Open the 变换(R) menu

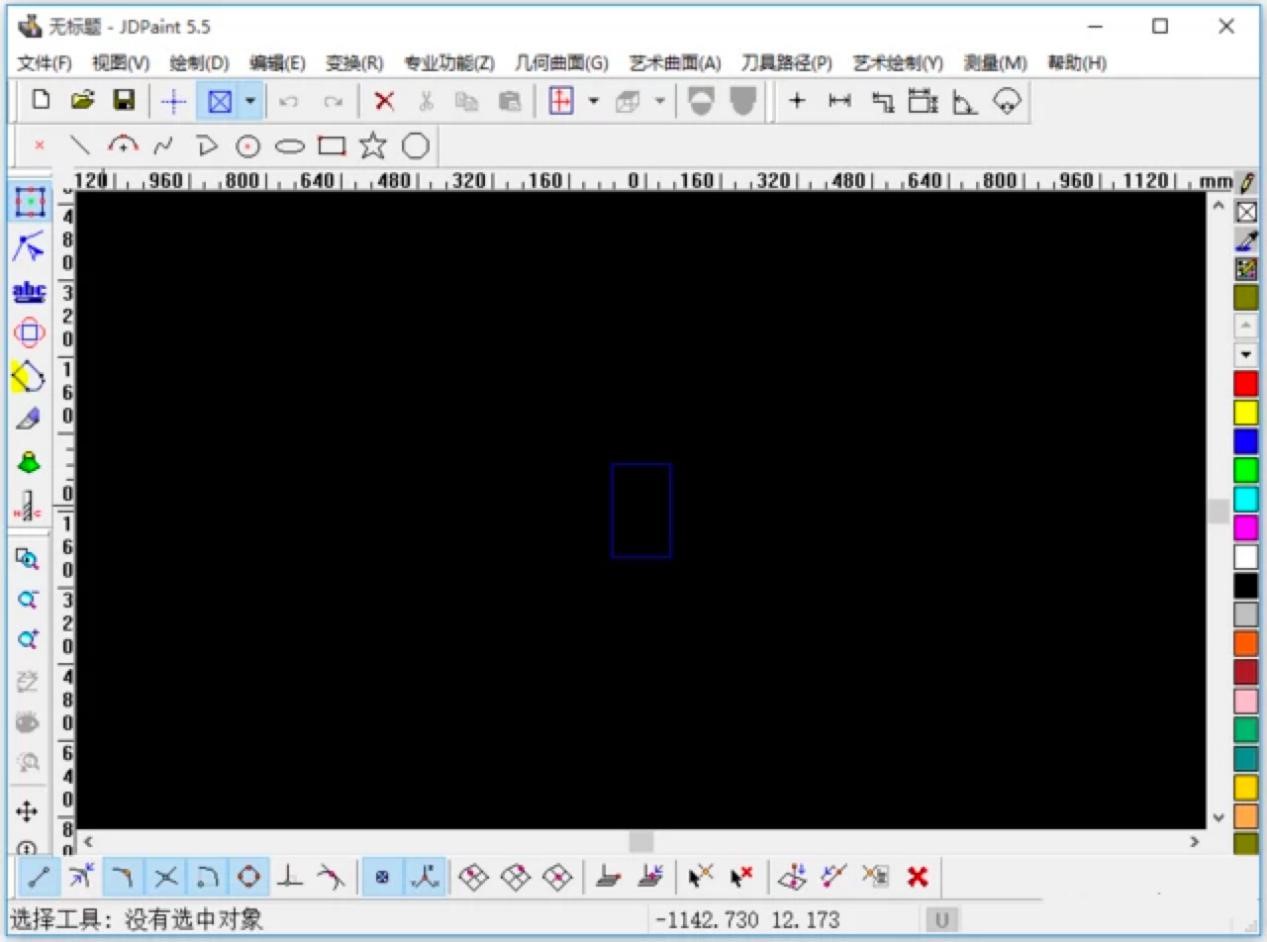coord(355,62)
